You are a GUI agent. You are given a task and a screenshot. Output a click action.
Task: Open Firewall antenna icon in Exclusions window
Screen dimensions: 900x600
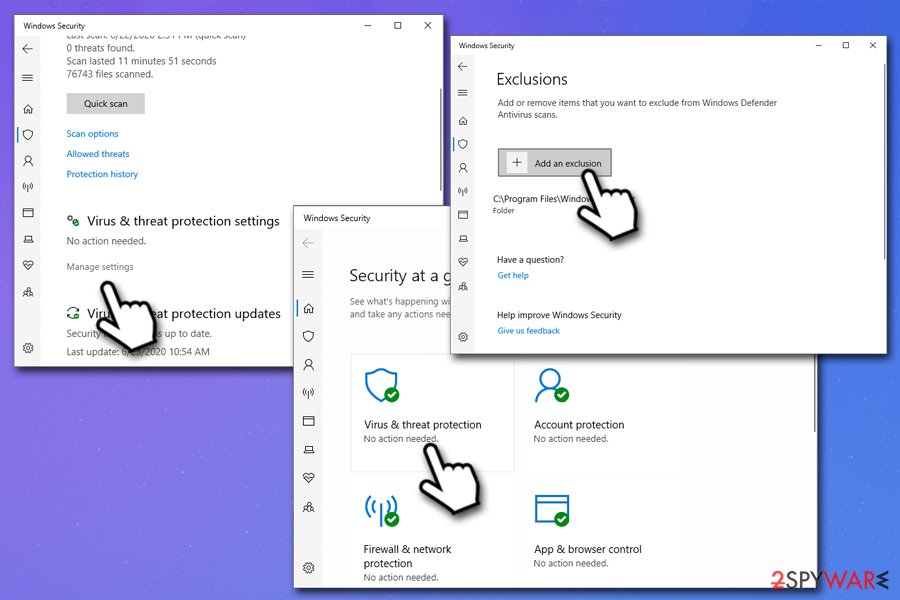[463, 191]
